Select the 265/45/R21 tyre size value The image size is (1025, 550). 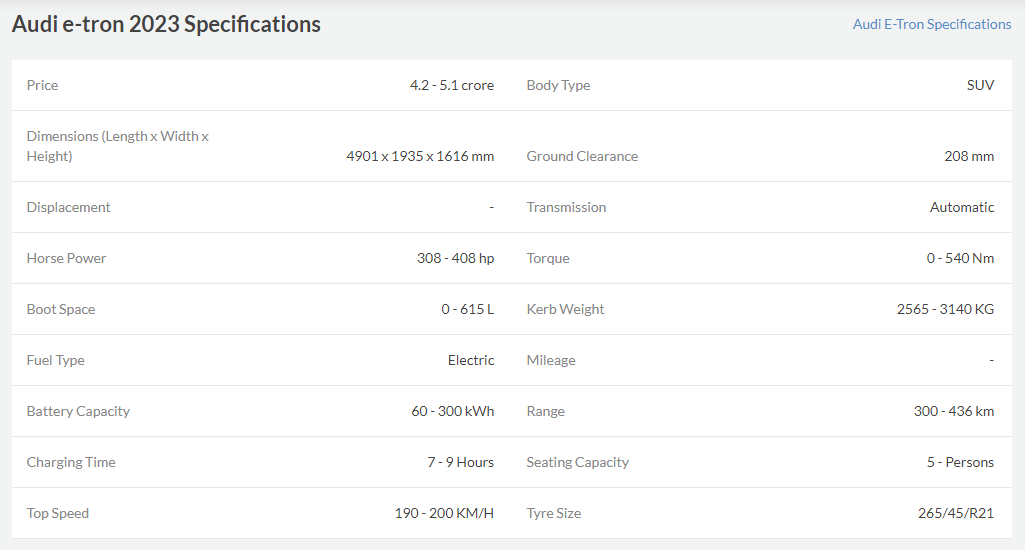point(956,513)
